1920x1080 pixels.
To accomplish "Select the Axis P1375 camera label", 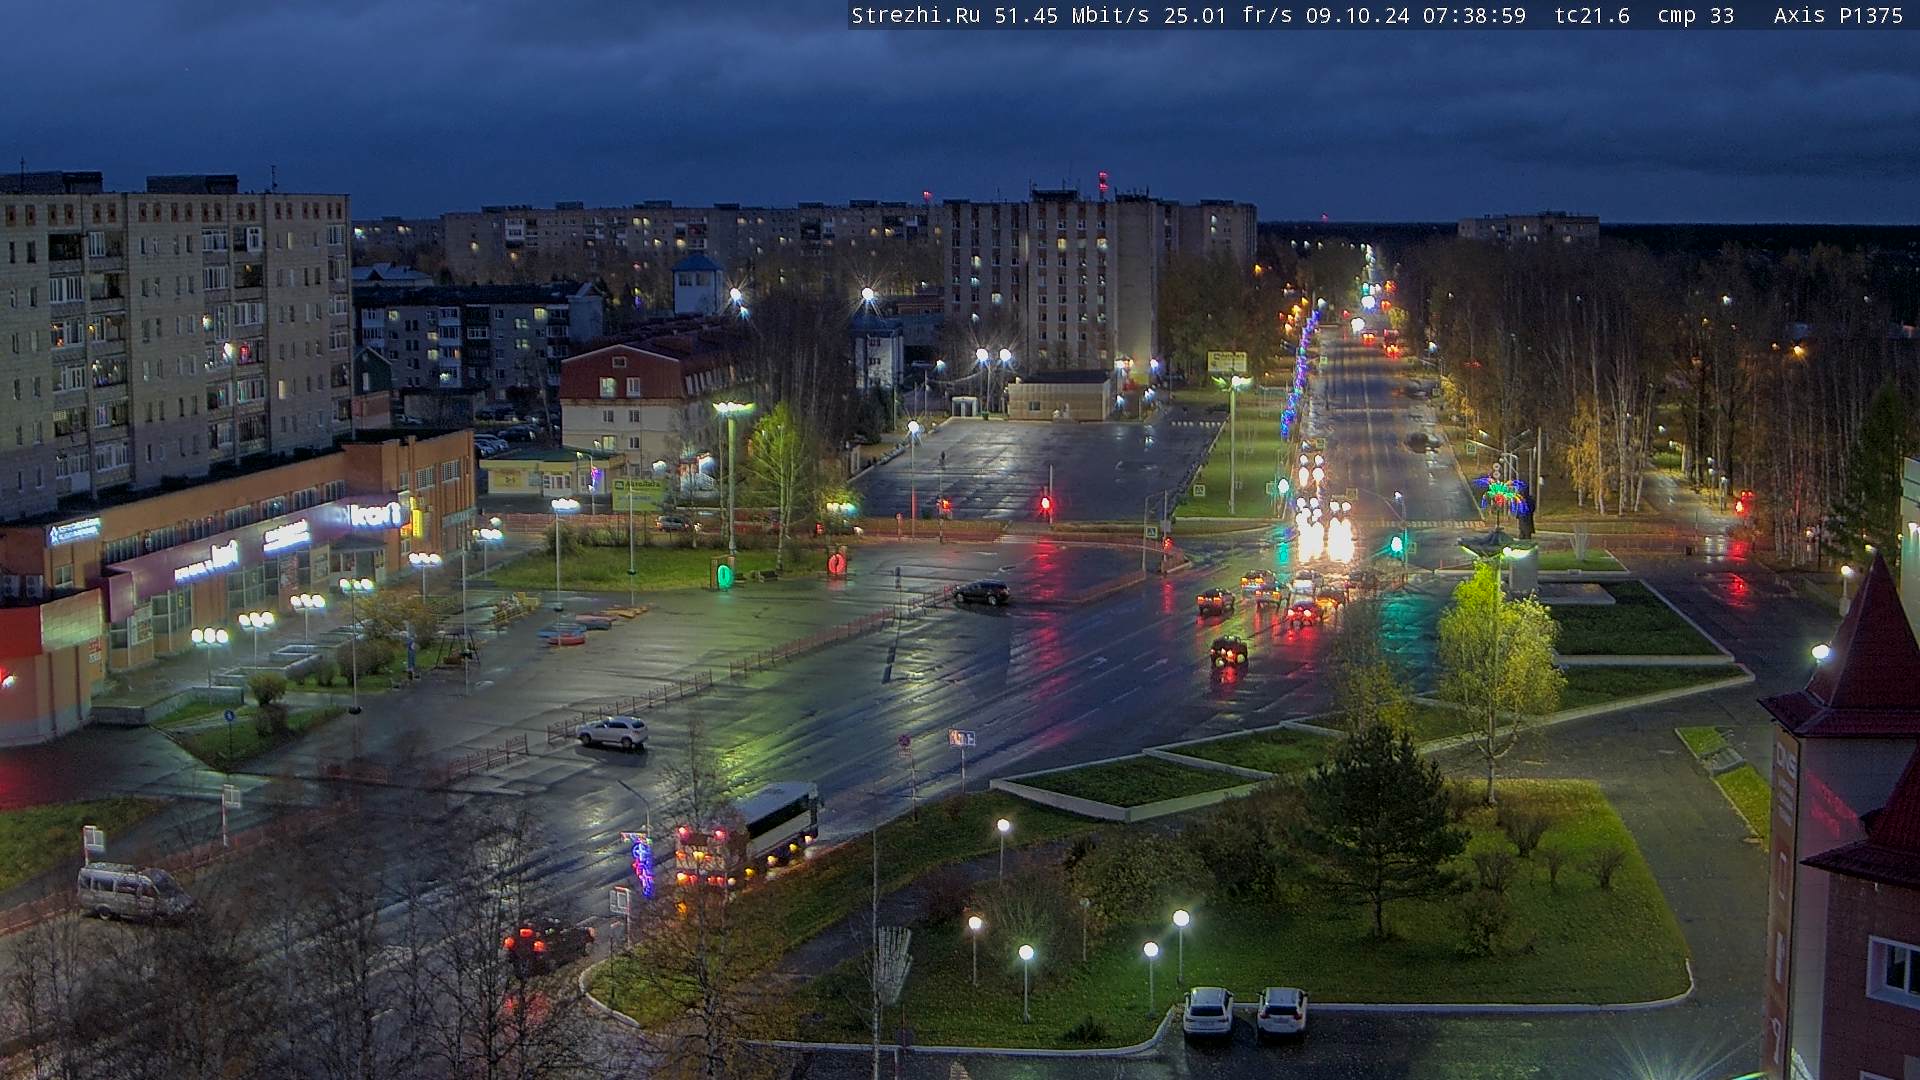I will pyautogui.click(x=1838, y=15).
